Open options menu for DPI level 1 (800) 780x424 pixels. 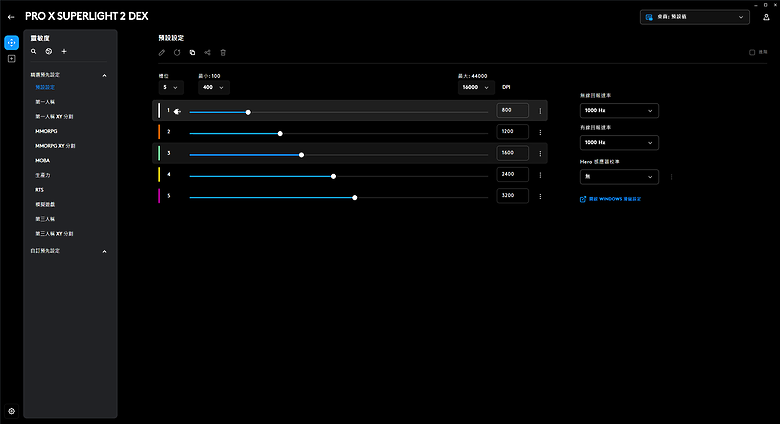(x=540, y=111)
